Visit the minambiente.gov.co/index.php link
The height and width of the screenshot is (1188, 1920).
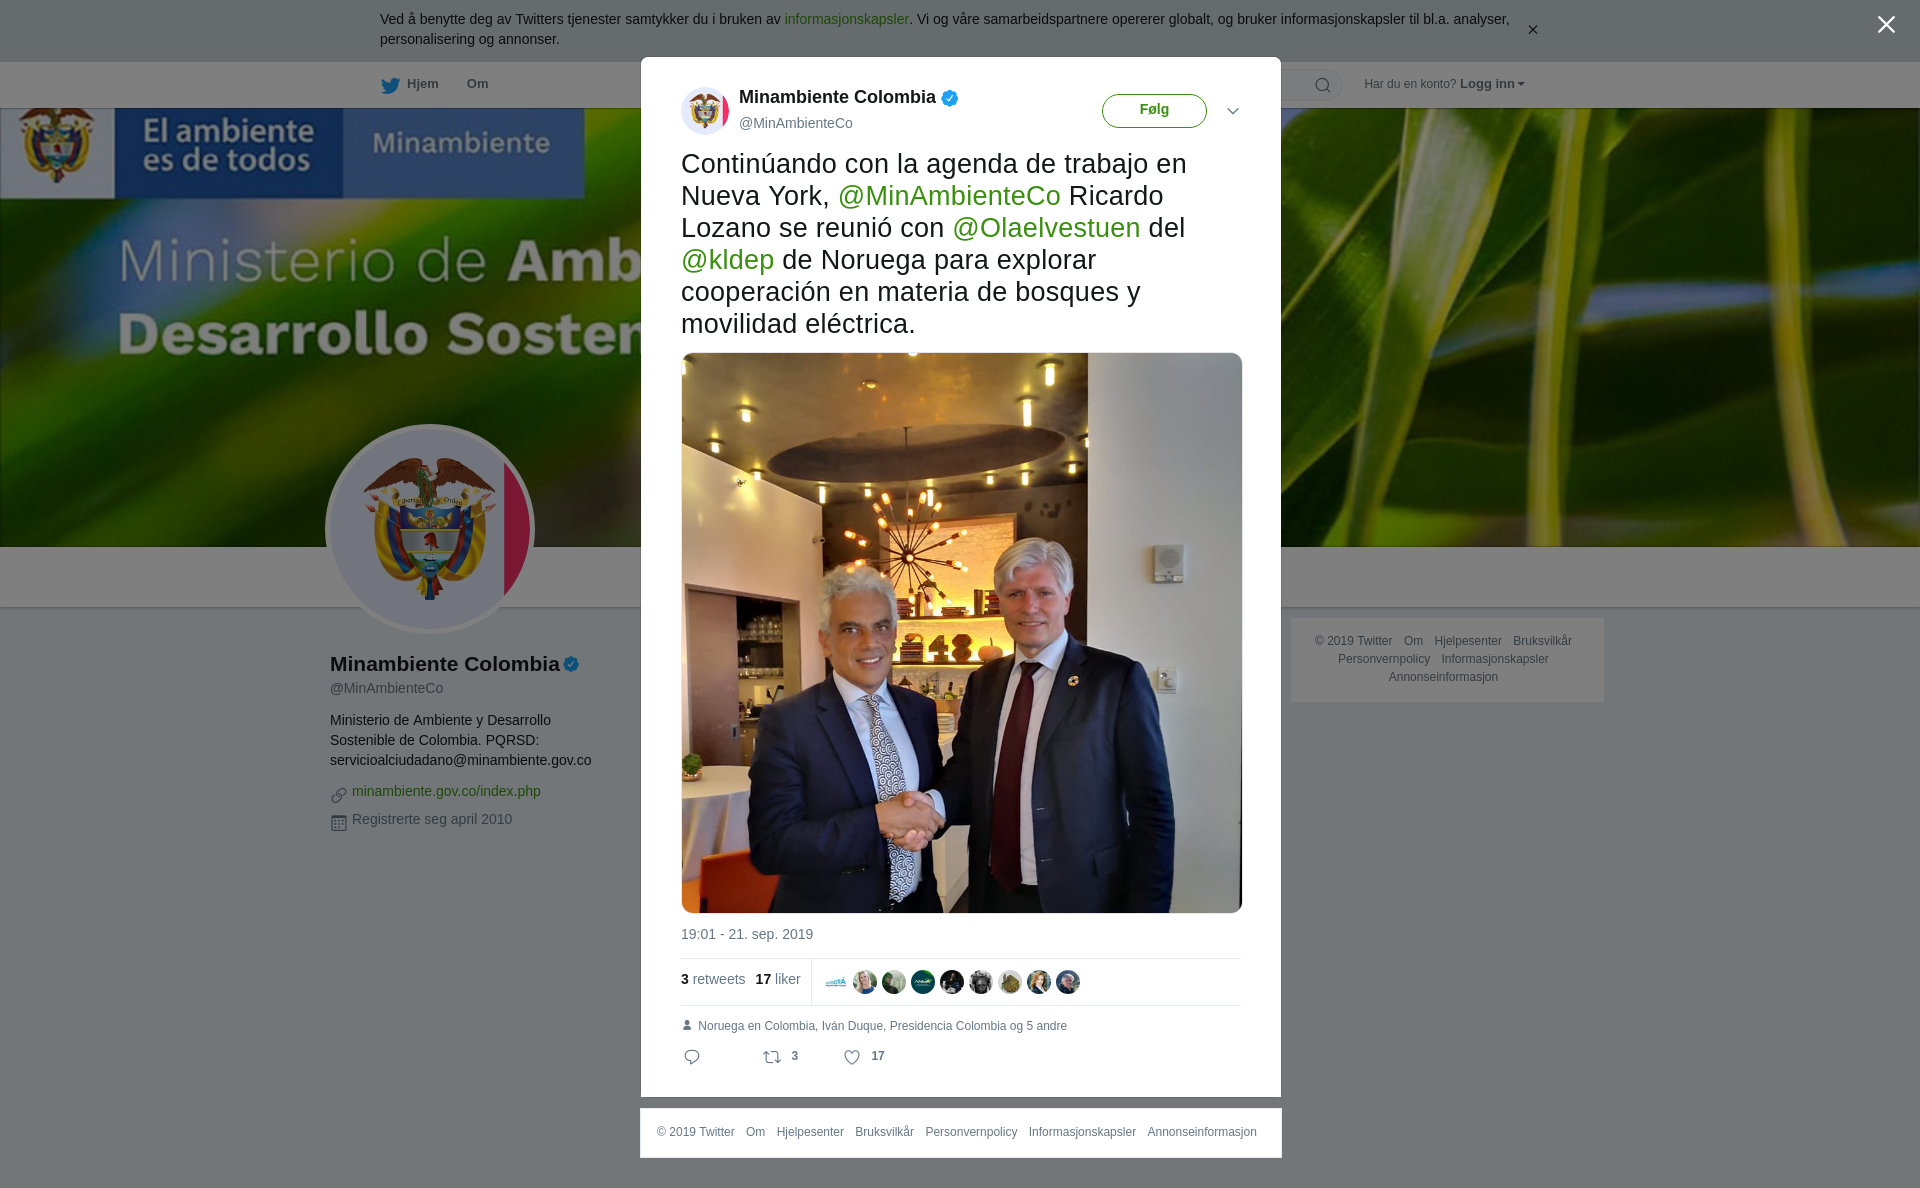tap(446, 791)
